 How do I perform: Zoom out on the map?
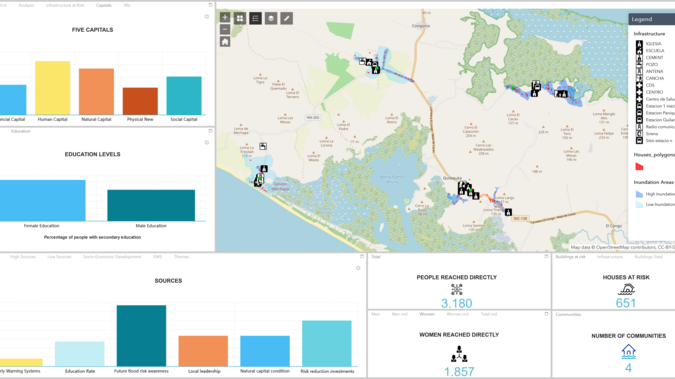coord(225,29)
